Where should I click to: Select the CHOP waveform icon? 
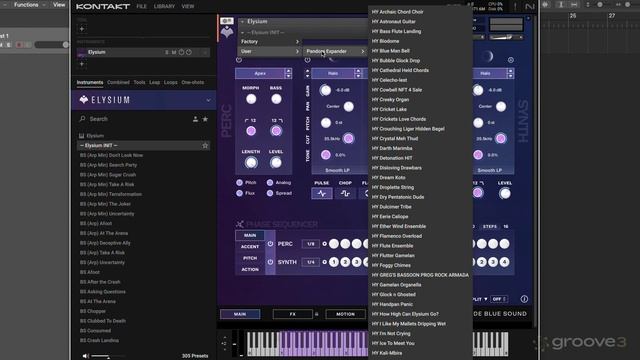pos(345,193)
